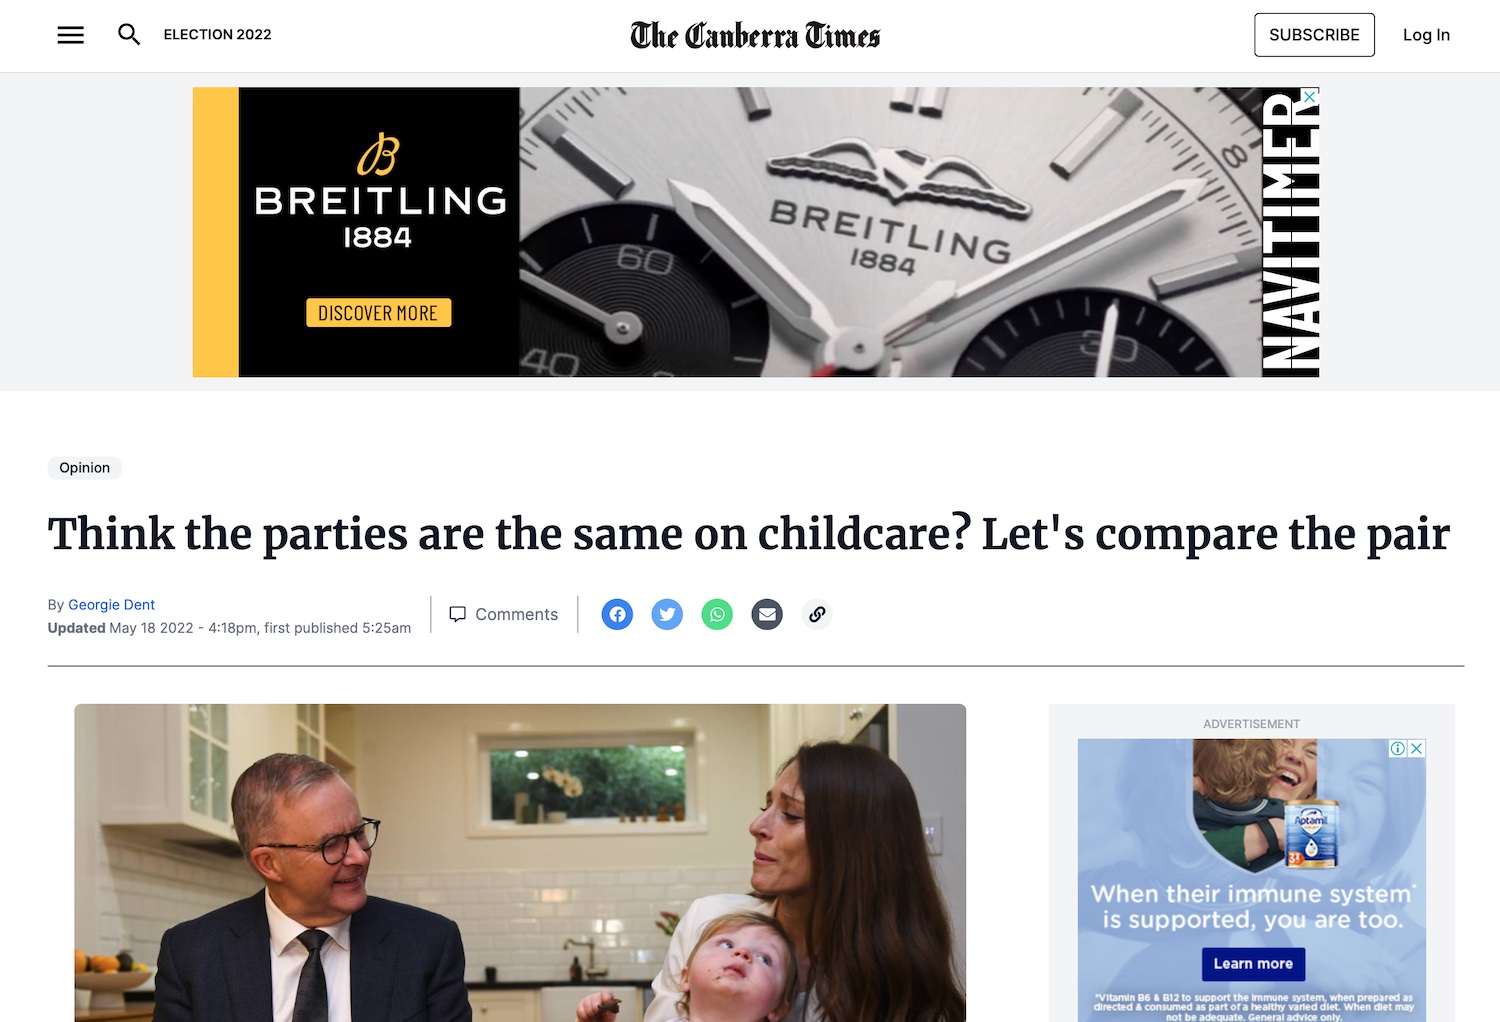Open author Georgie Dent's page
The image size is (1500, 1022).
point(111,605)
